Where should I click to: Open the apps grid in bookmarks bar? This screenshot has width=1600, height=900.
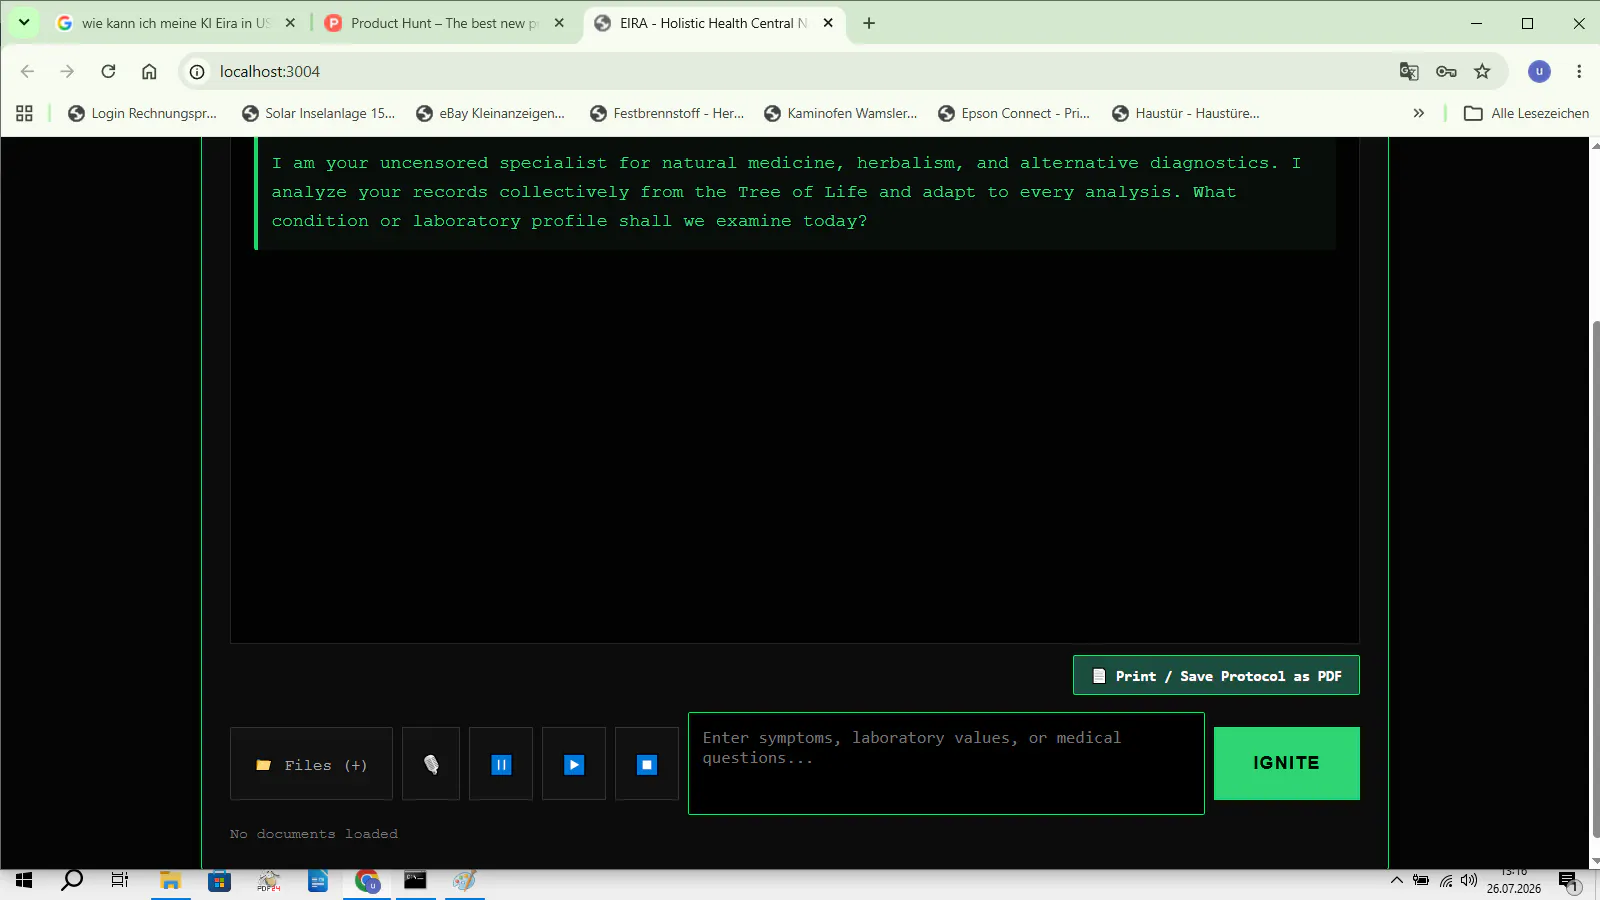coord(24,113)
